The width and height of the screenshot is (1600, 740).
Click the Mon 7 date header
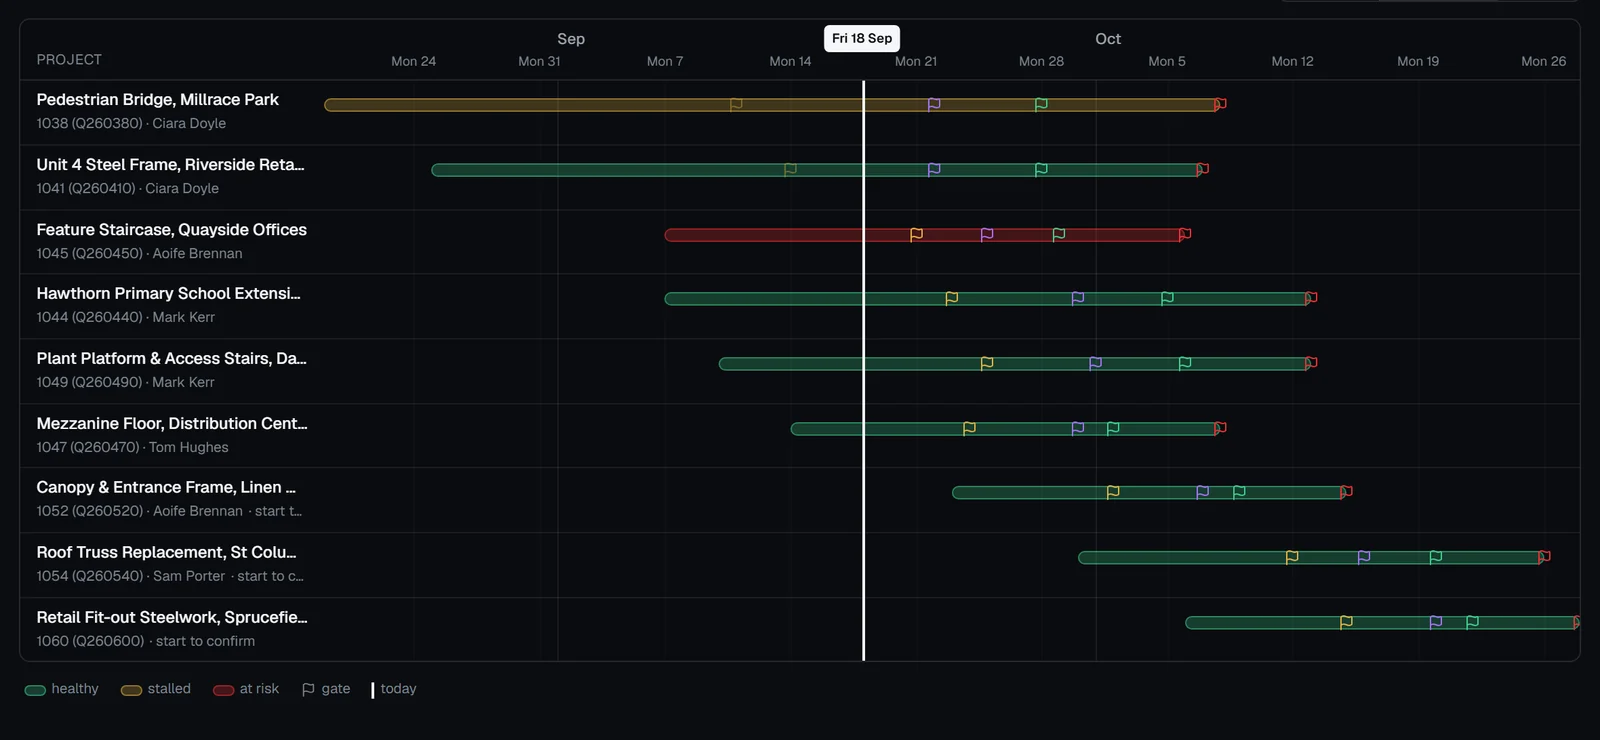tap(665, 62)
